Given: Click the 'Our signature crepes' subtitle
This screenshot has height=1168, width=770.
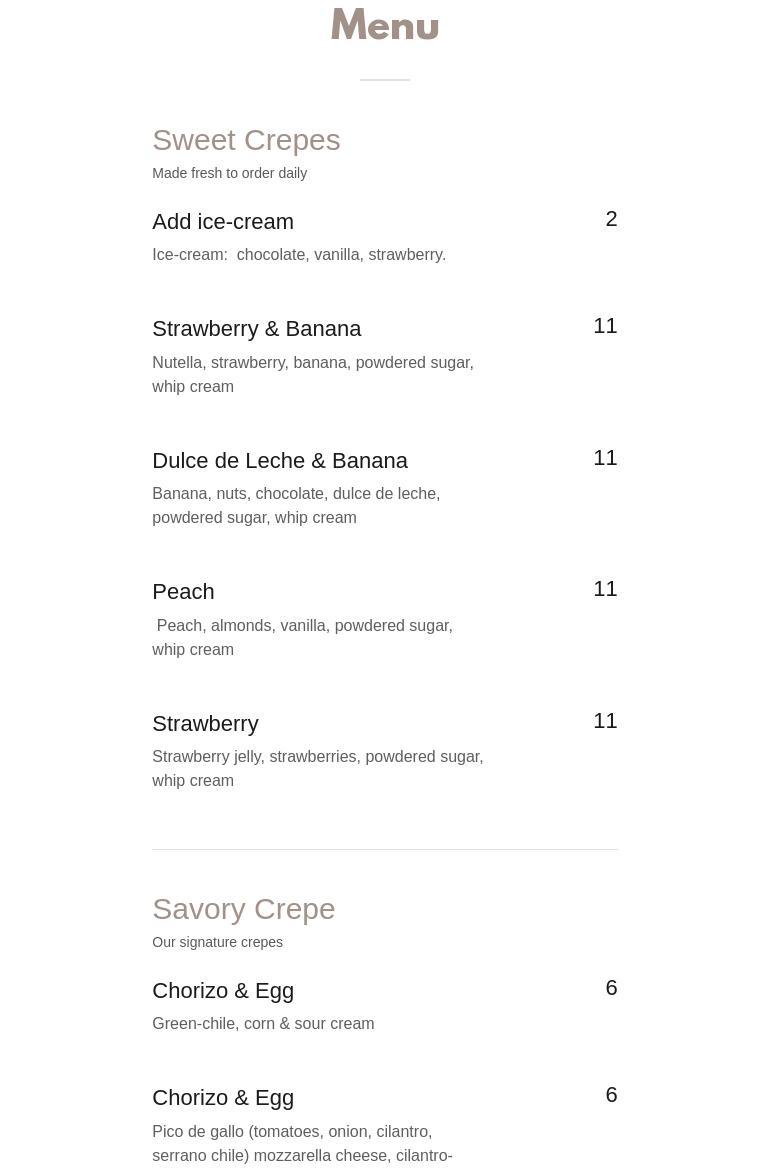Looking at the screenshot, I should [x=217, y=942].
